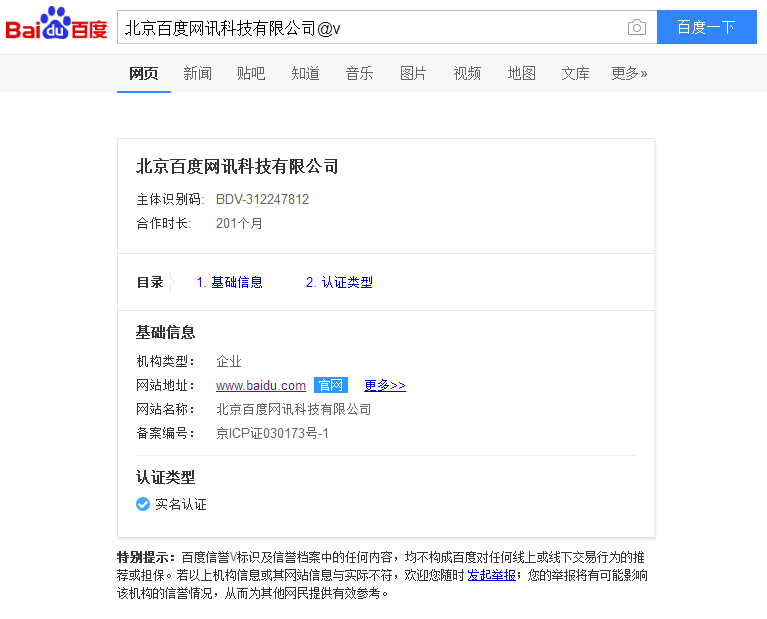Viewport: 767px width, 619px height.
Task: Click the ICP number 京ICP证030173号-1
Action: pyautogui.click(x=272, y=434)
